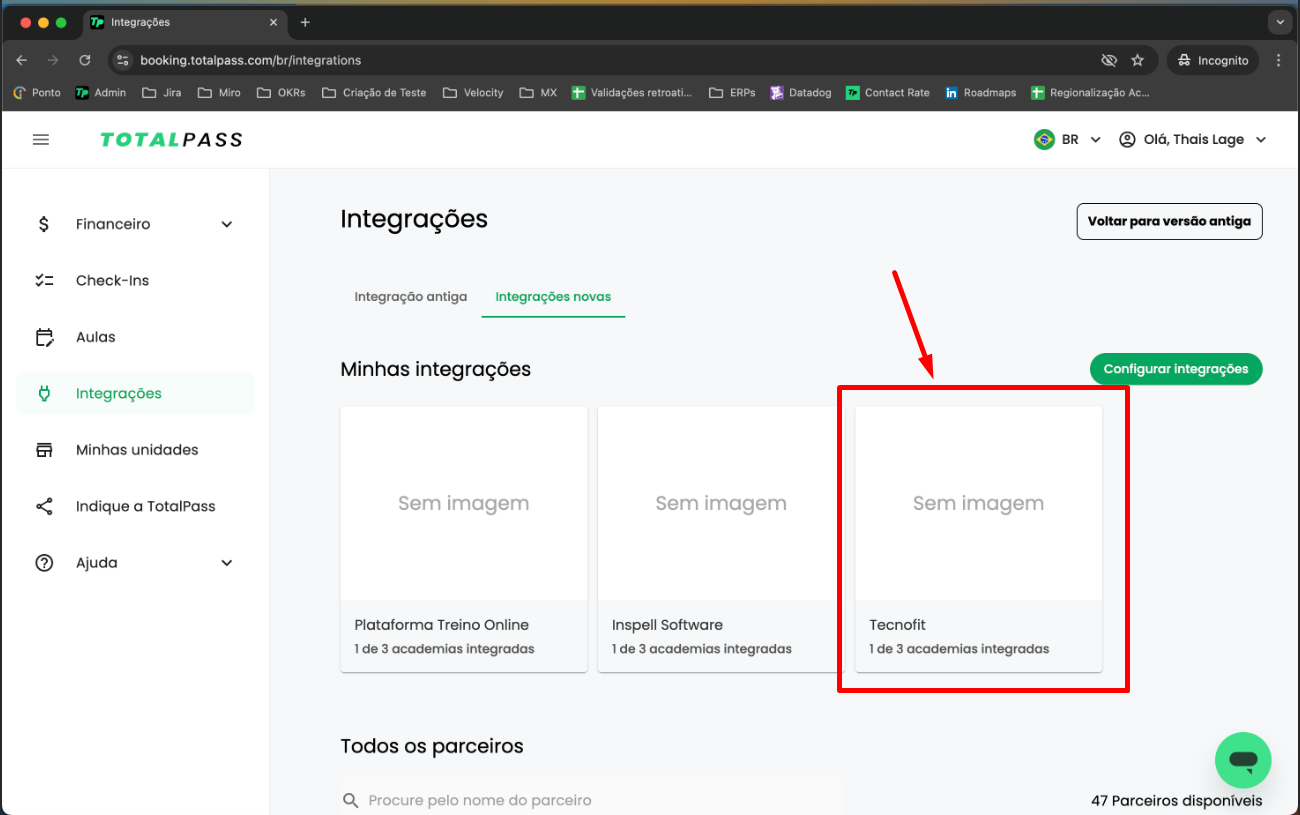This screenshot has height=815, width=1300.
Task: Click the Inspell Software title text
Action: [x=667, y=625]
